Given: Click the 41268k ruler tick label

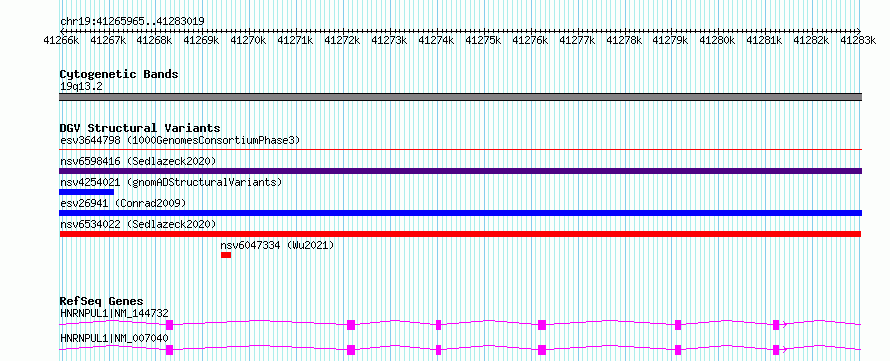Looking at the screenshot, I should click(x=154, y=40).
